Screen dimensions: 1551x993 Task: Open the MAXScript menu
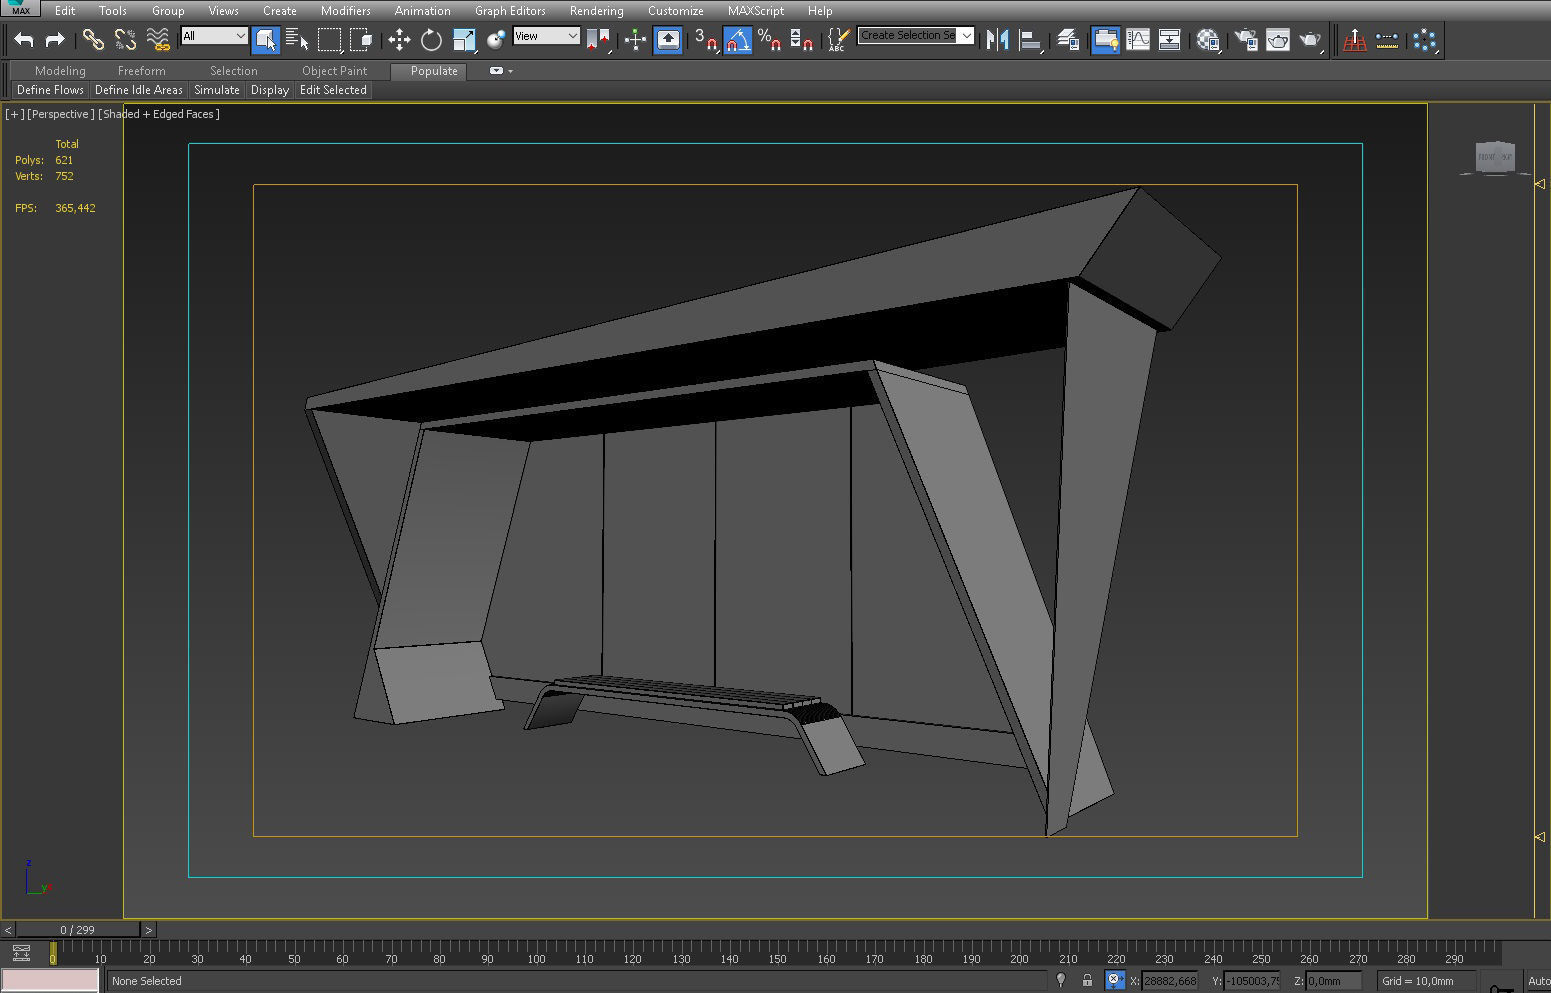[755, 10]
